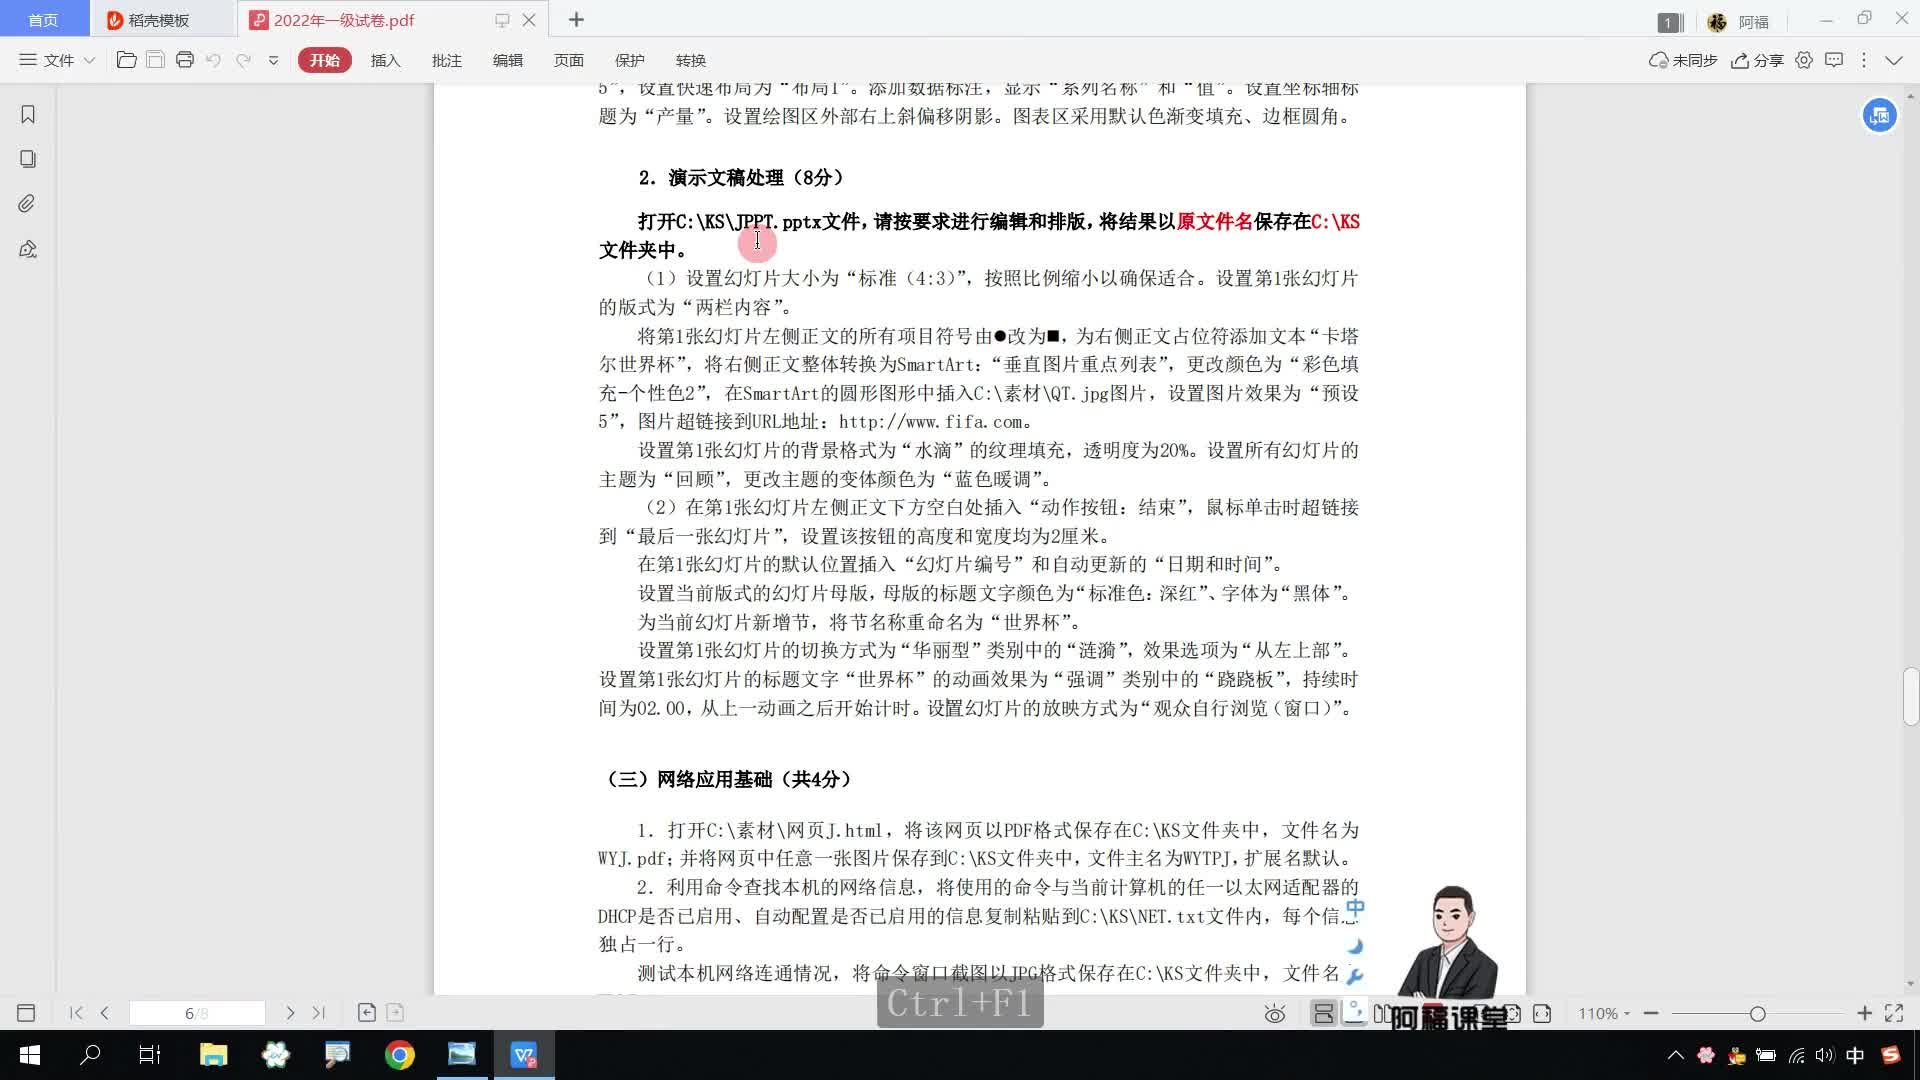The height and width of the screenshot is (1080, 1920).
Task: Open the 110% zoom level dropdown
Action: (1604, 1013)
